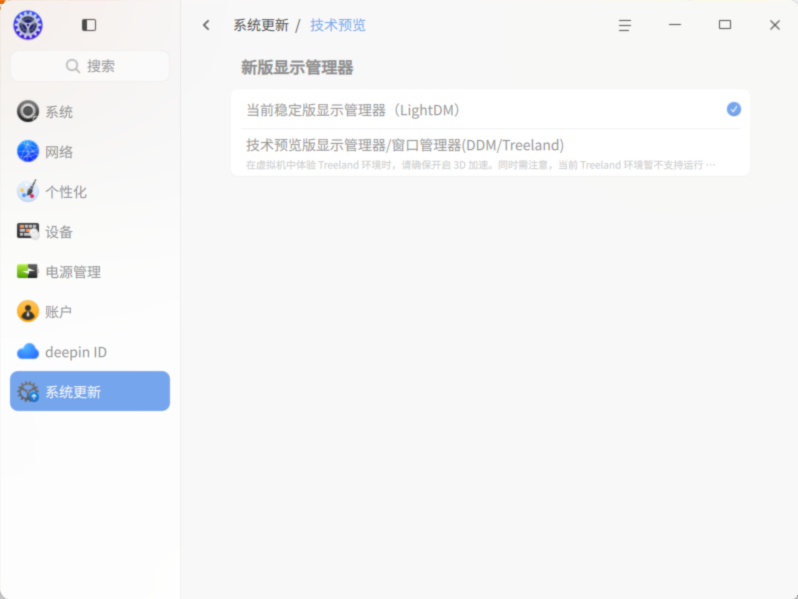Click the 新版显示管理器 heading
Image resolution: width=798 pixels, height=599 pixels.
click(x=297, y=68)
